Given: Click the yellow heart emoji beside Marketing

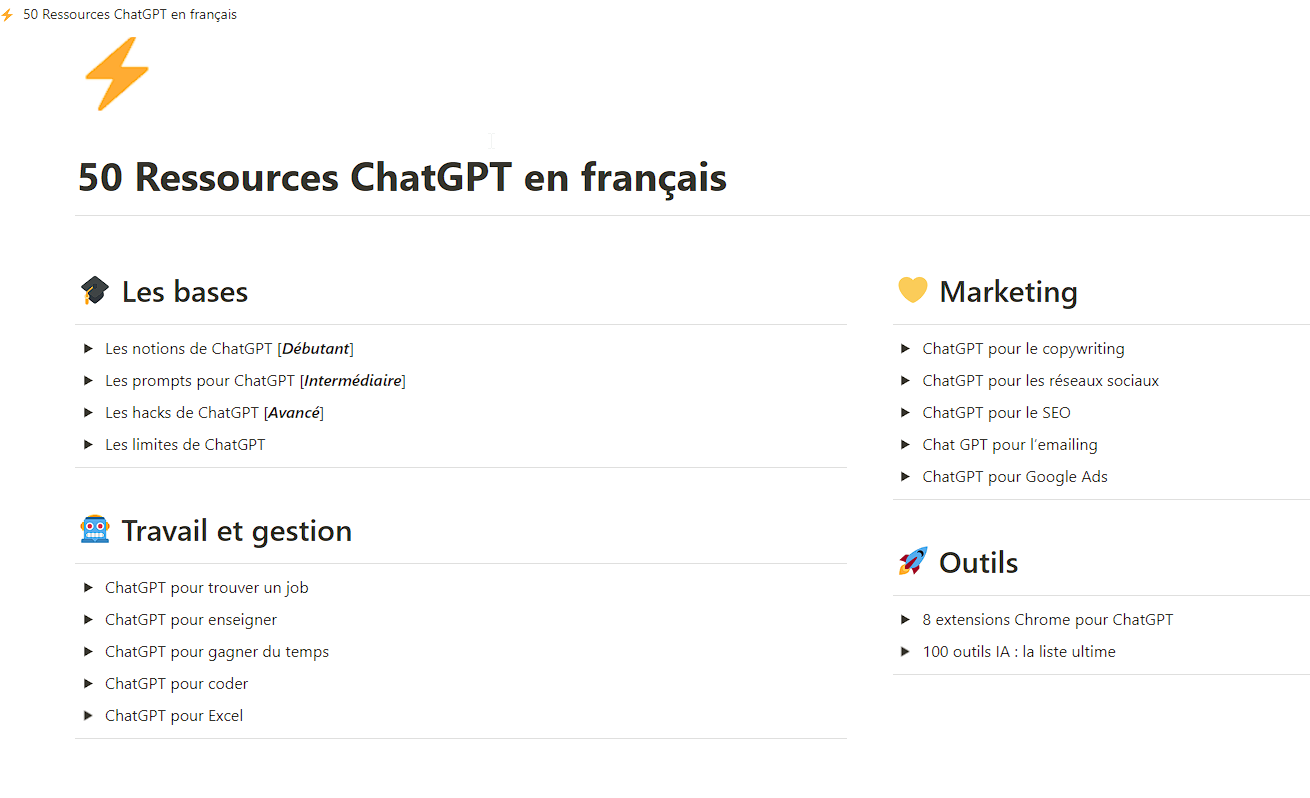Looking at the screenshot, I should [x=912, y=291].
